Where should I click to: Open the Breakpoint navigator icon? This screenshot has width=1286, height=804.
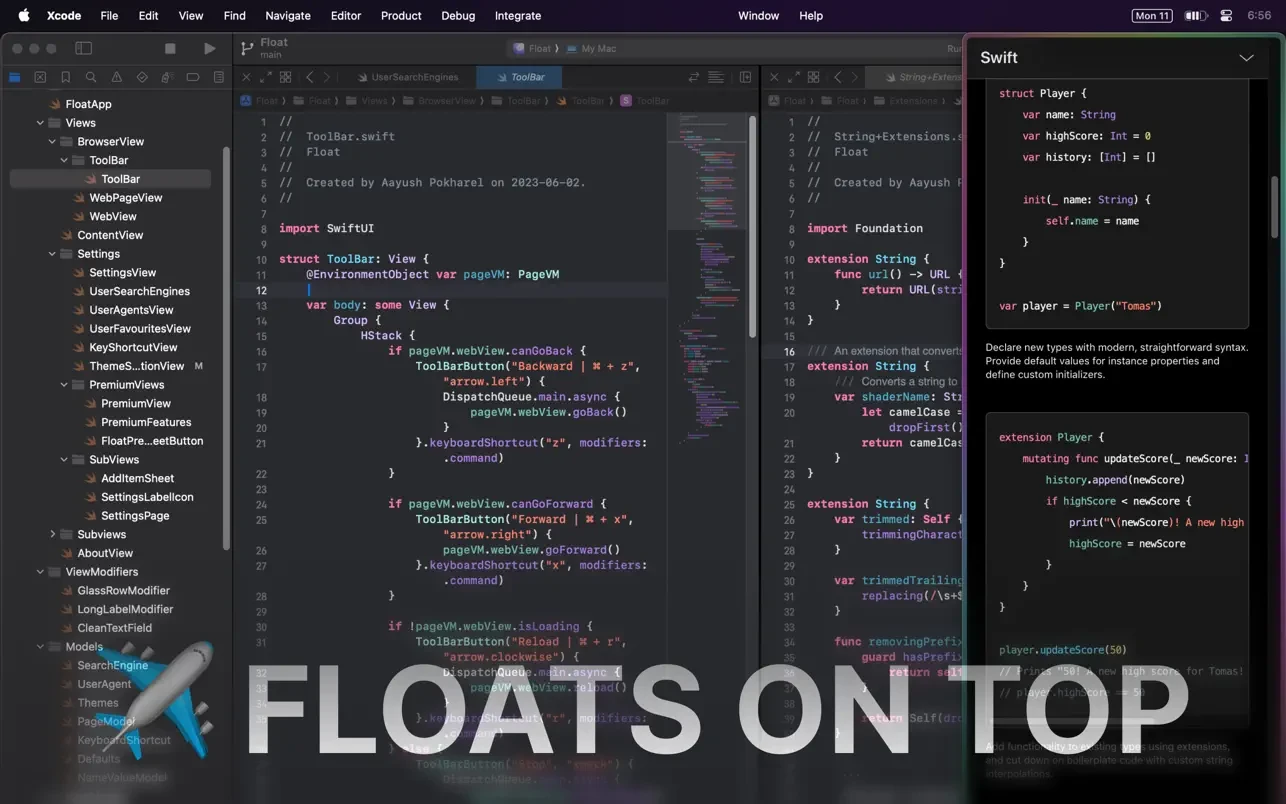pyautogui.click(x=193, y=77)
